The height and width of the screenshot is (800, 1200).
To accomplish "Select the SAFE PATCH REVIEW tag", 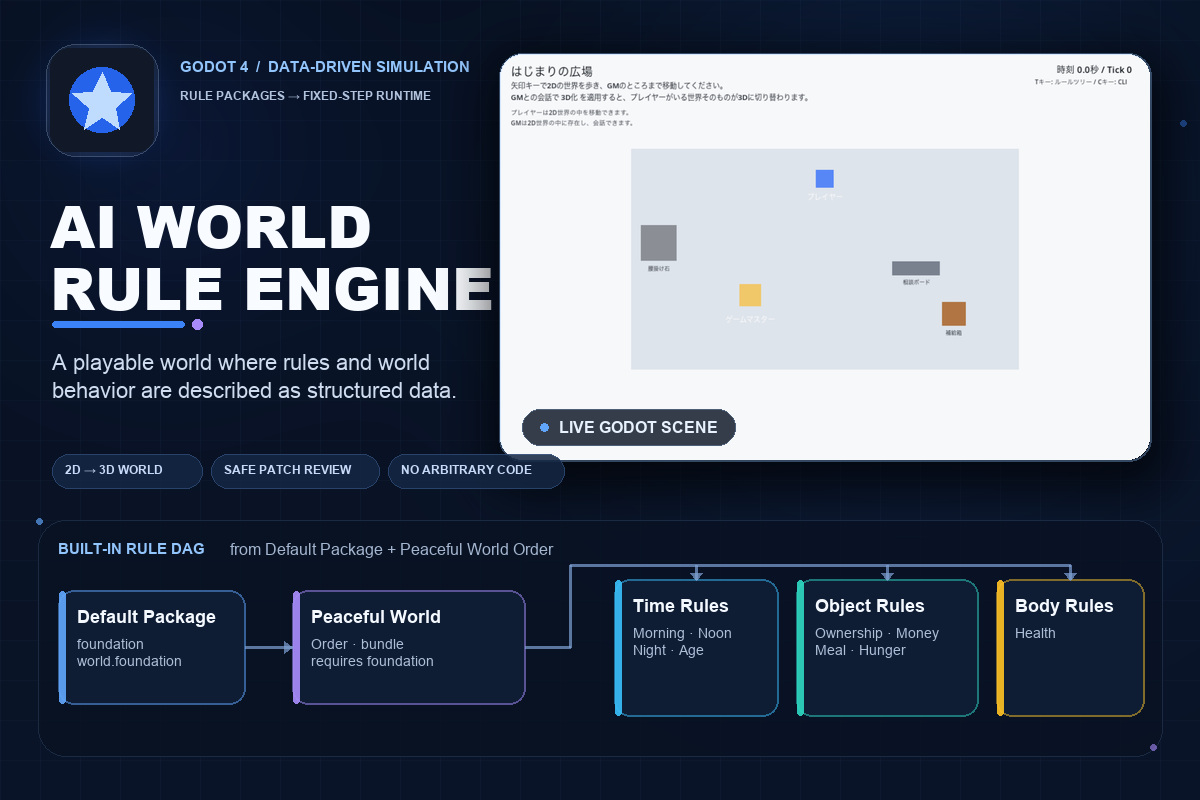I will pos(295,471).
